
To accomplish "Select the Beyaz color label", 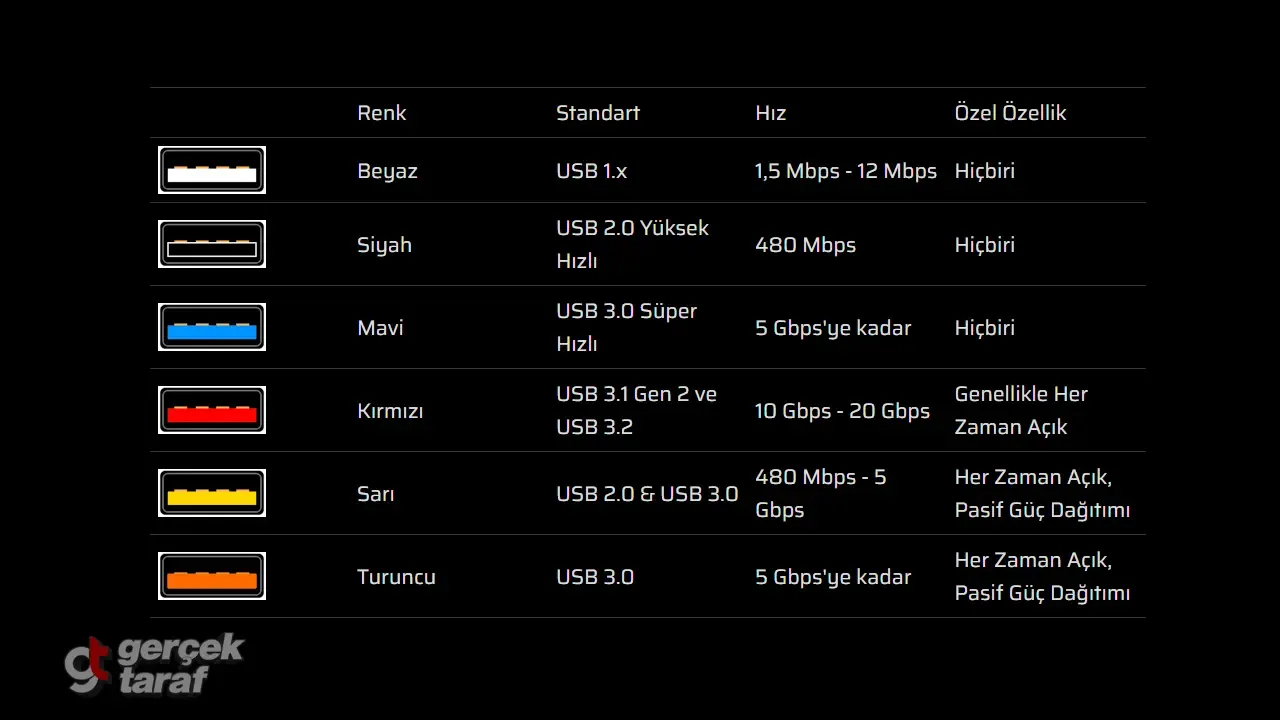I will coord(387,171).
